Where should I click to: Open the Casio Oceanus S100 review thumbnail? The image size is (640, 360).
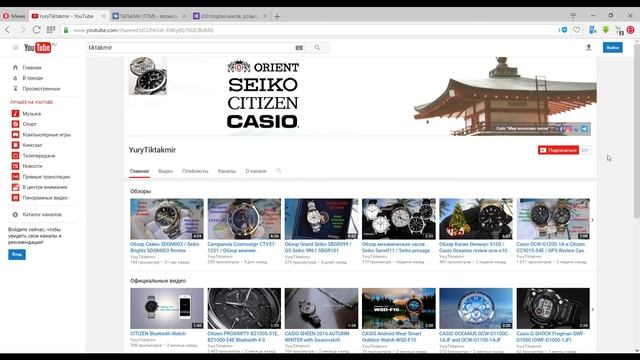tap(476, 219)
